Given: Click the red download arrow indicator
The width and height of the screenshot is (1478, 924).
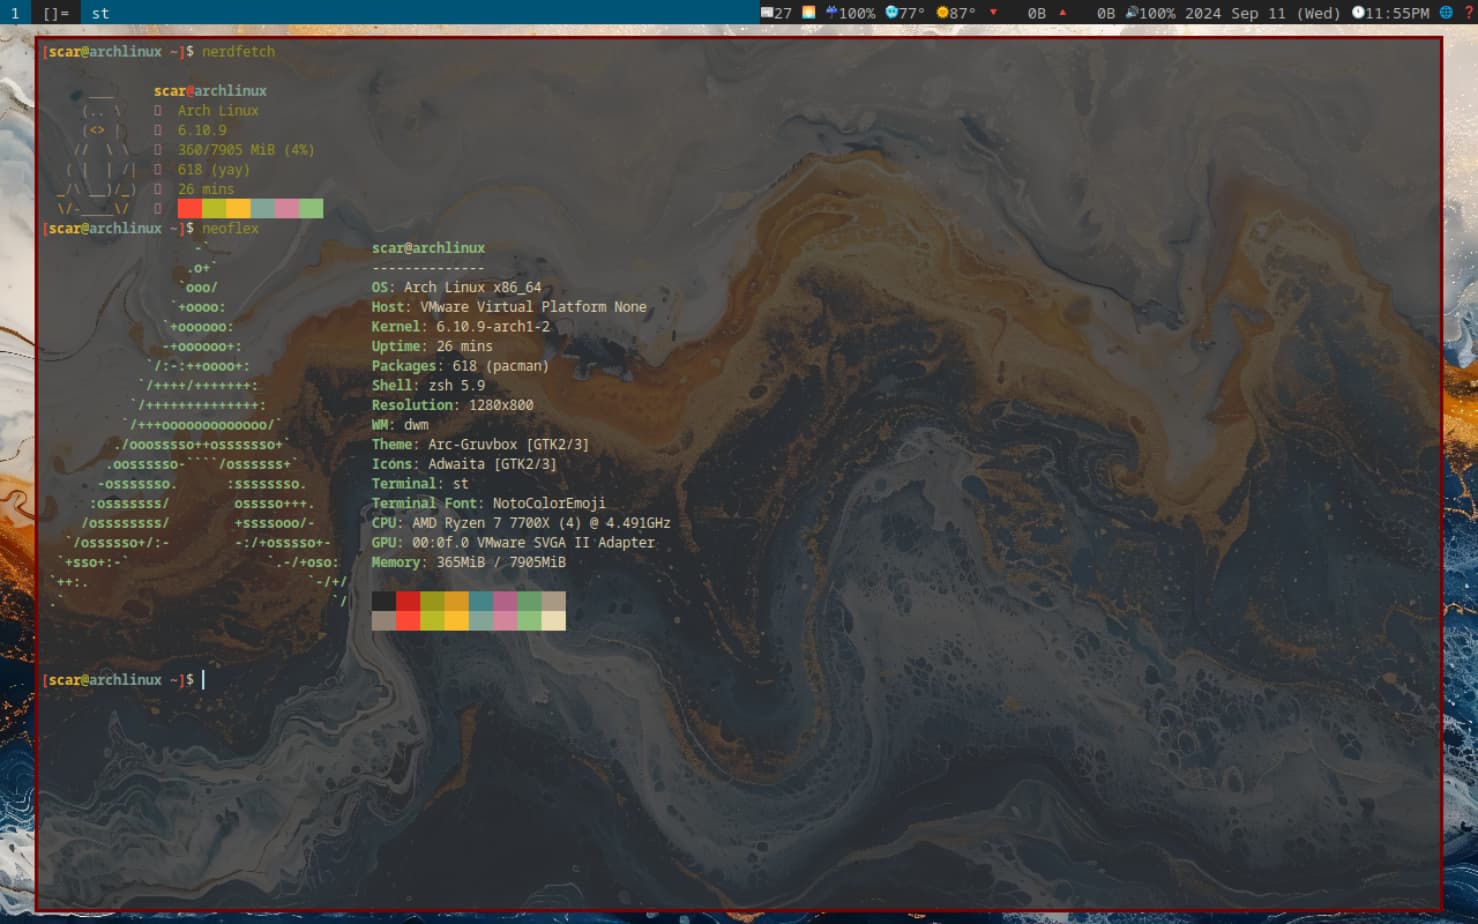Looking at the screenshot, I should click(x=993, y=13).
